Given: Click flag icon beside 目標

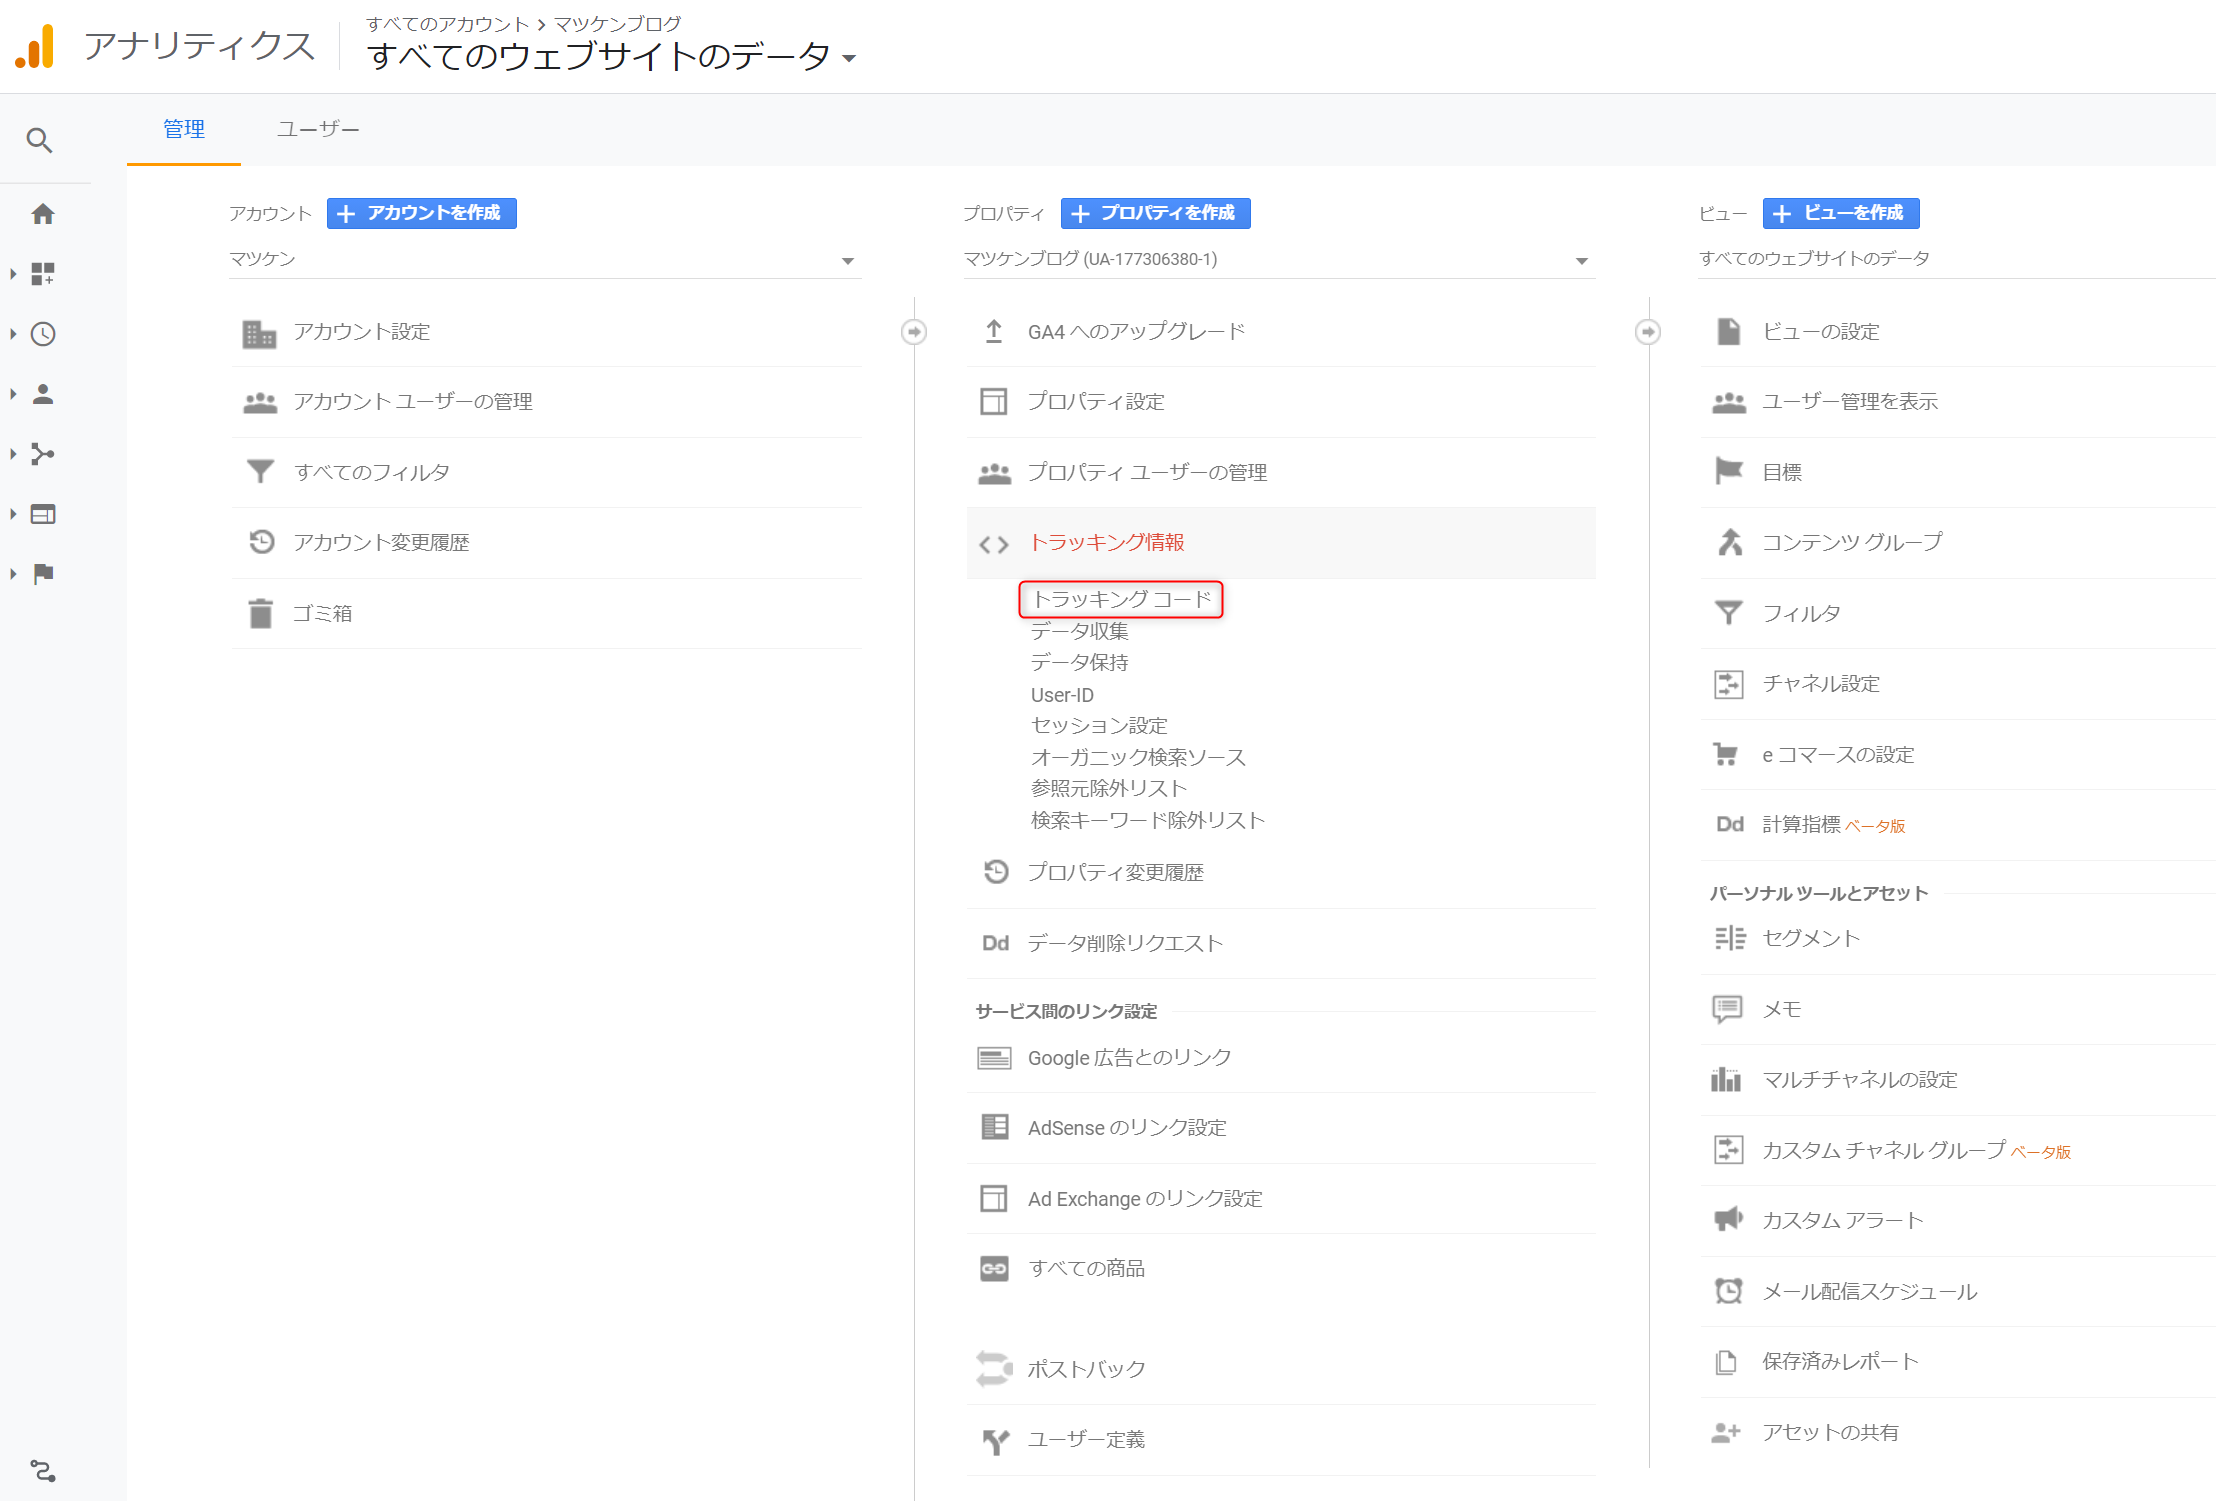Looking at the screenshot, I should tap(1729, 471).
